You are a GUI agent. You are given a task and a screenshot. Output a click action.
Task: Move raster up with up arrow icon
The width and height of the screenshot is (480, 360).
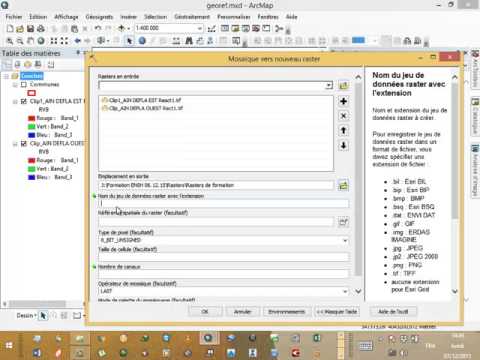click(343, 130)
